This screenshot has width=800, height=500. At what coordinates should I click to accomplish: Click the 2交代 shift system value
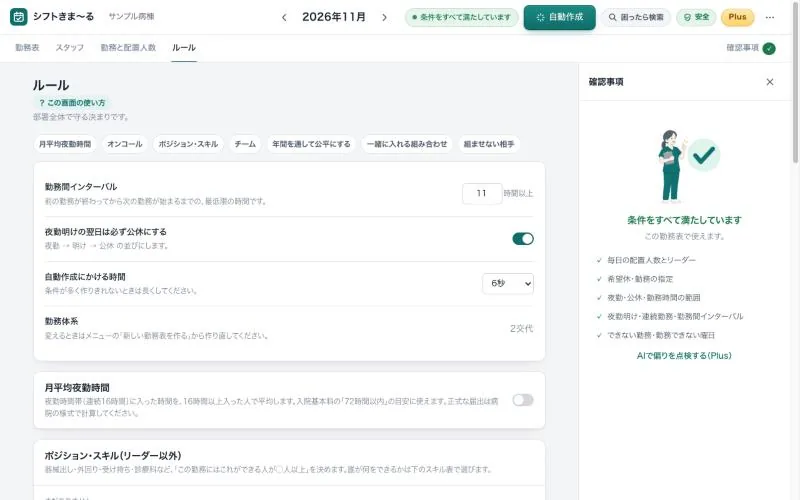[x=521, y=329]
